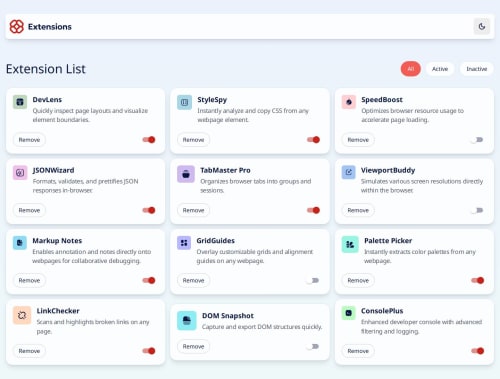This screenshot has height=379, width=500.
Task: Select the All filter tab
Action: click(x=411, y=69)
